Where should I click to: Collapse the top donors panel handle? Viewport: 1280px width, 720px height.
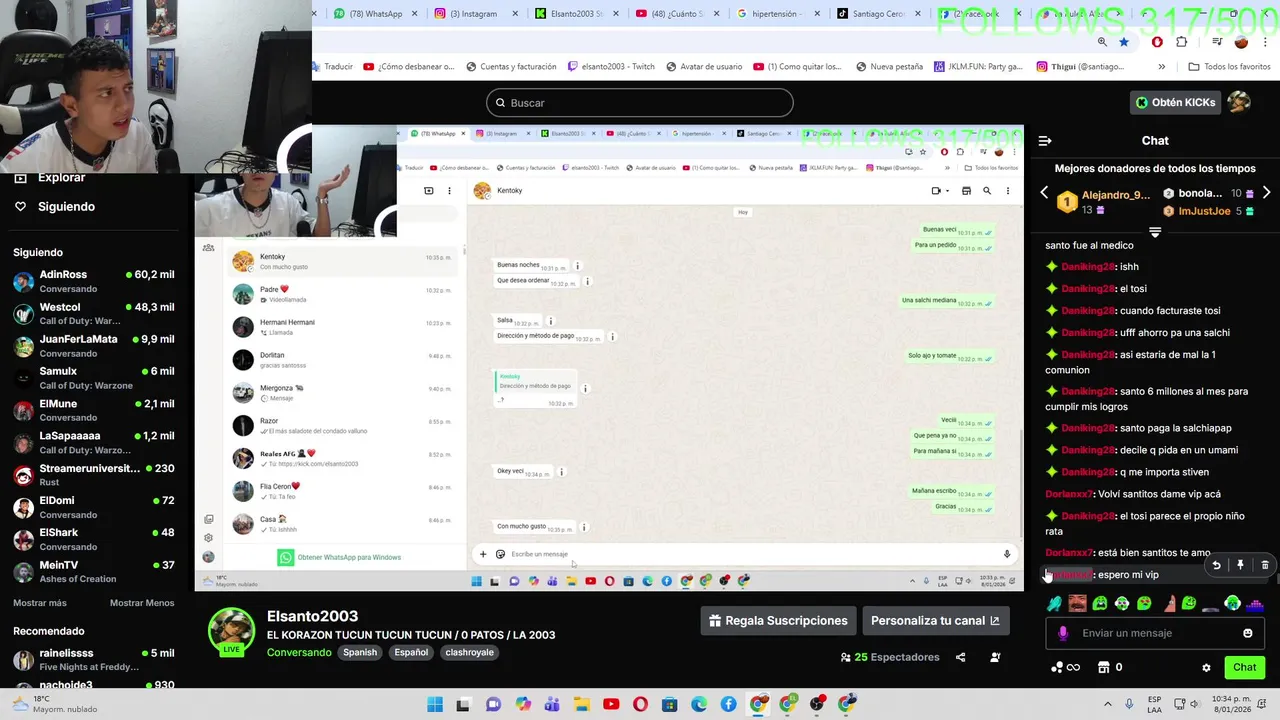pyautogui.click(x=1155, y=232)
